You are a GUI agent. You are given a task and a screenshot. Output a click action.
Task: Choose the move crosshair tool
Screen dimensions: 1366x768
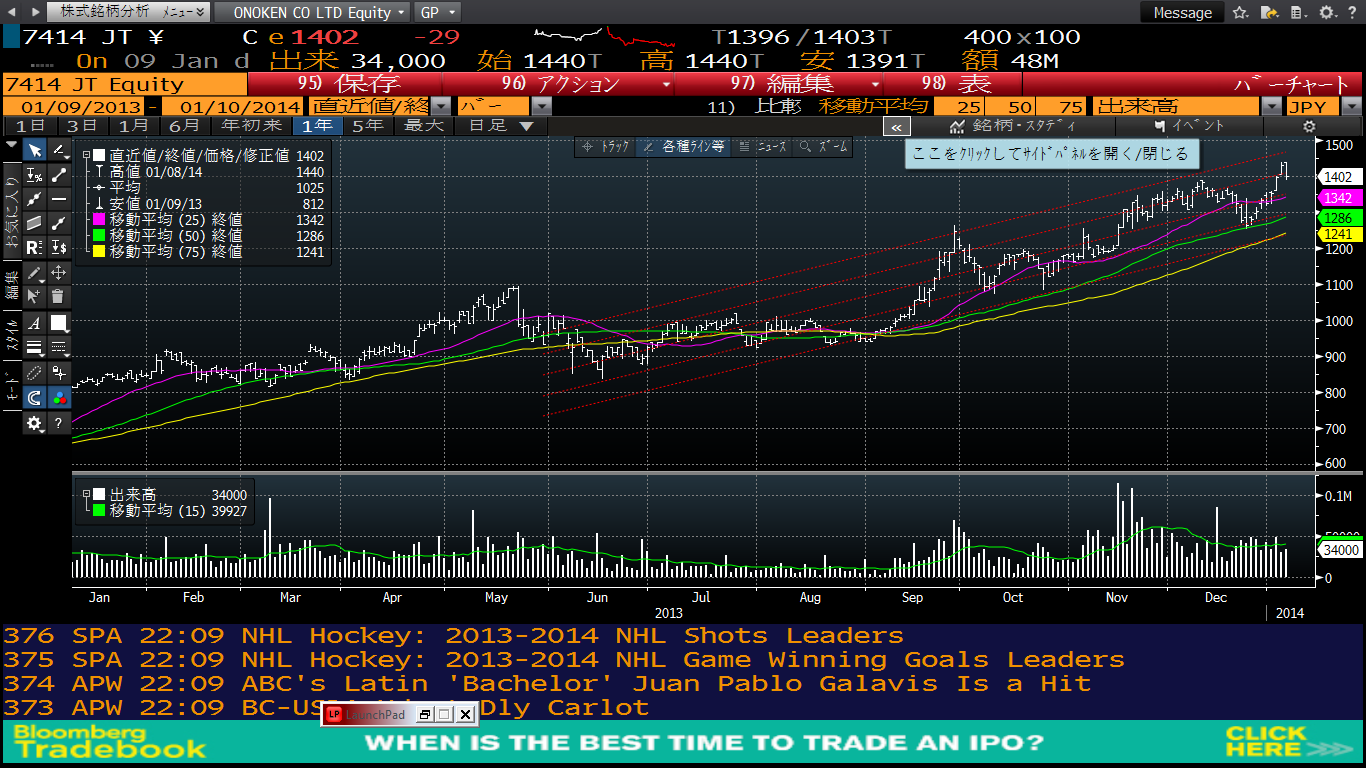[59, 272]
